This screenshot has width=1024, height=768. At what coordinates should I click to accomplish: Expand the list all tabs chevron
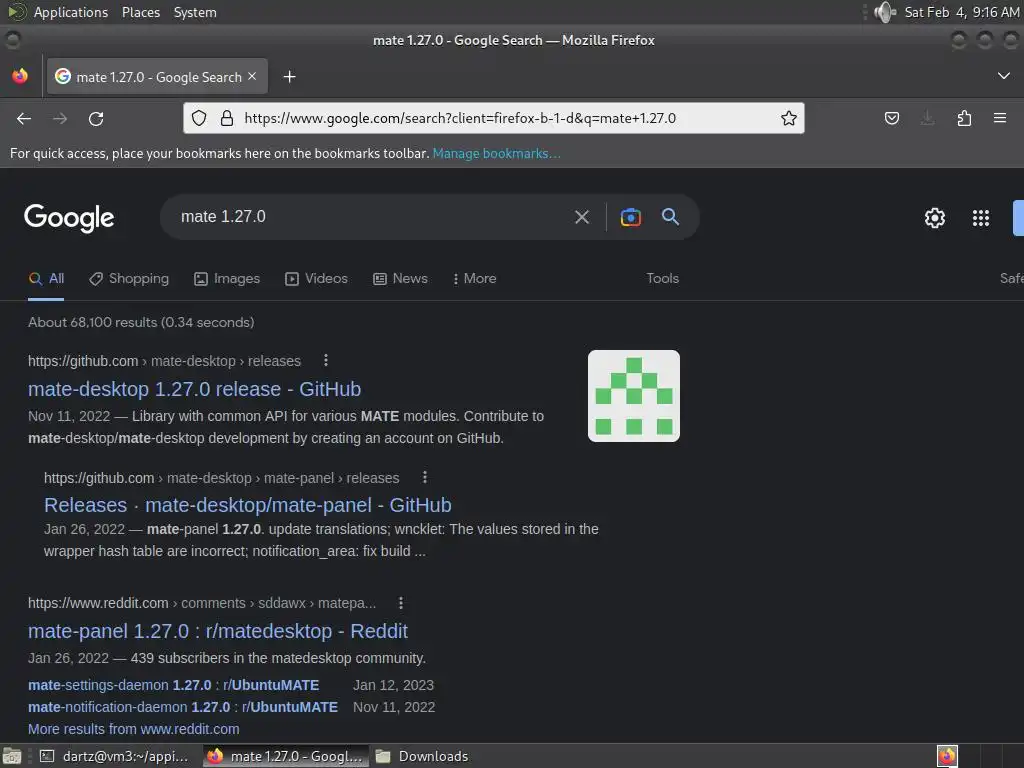pyautogui.click(x=1004, y=76)
